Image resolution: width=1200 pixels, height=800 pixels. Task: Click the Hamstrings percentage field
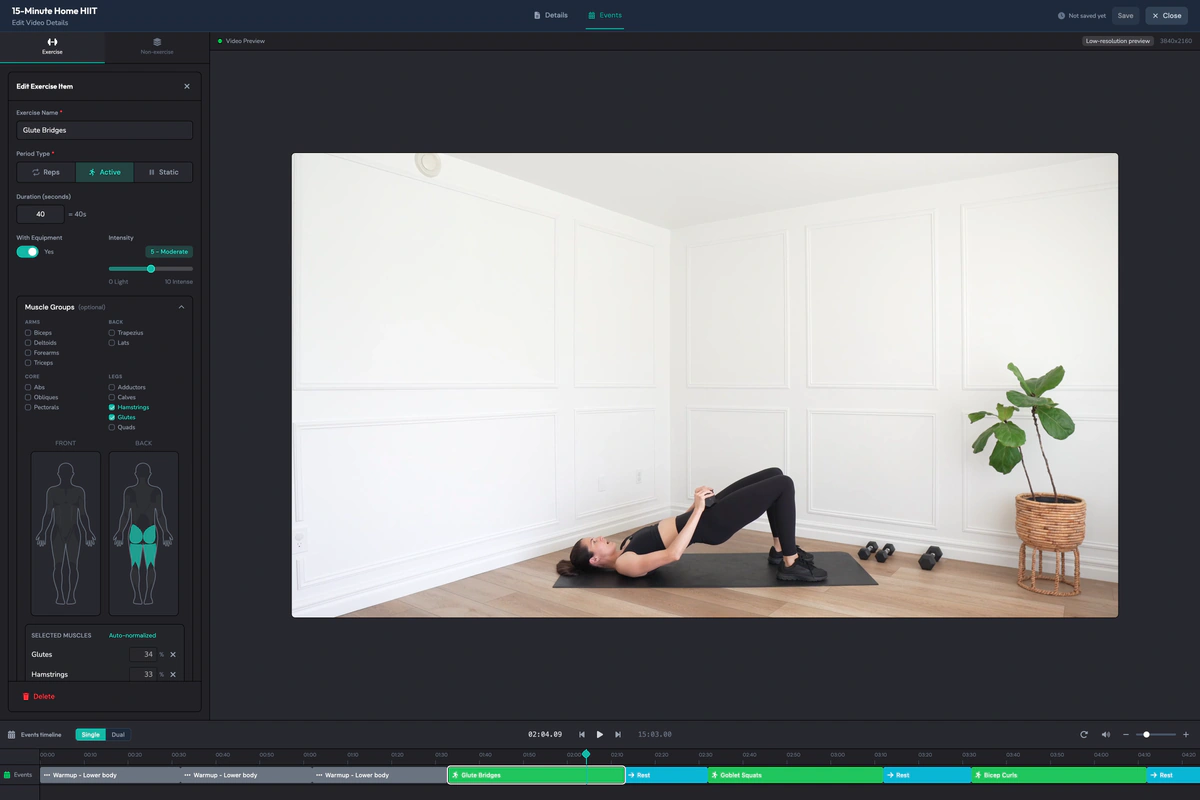(x=143, y=674)
